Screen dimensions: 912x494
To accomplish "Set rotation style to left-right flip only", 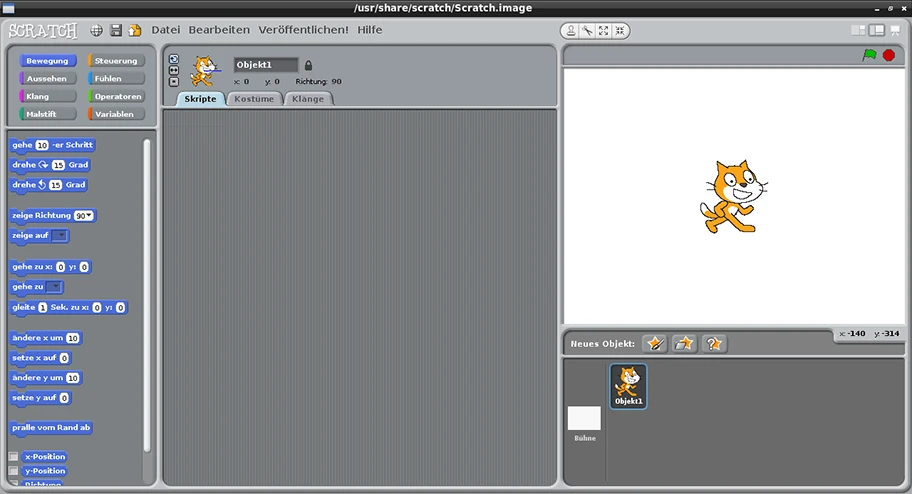I will (174, 70).
